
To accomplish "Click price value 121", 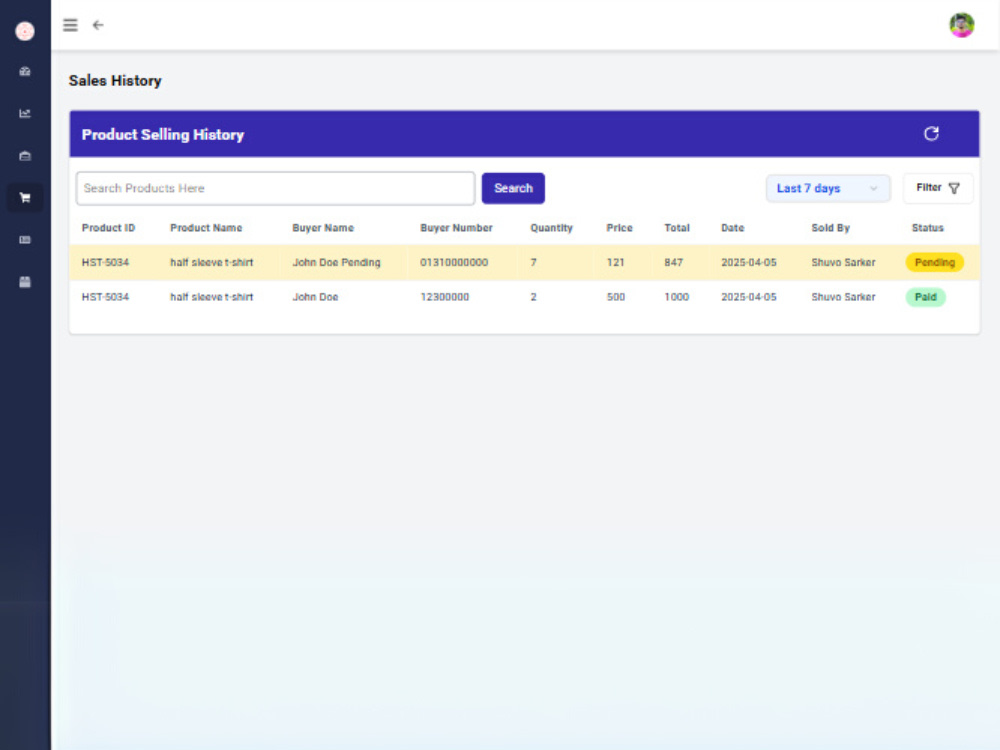I will (615, 262).
